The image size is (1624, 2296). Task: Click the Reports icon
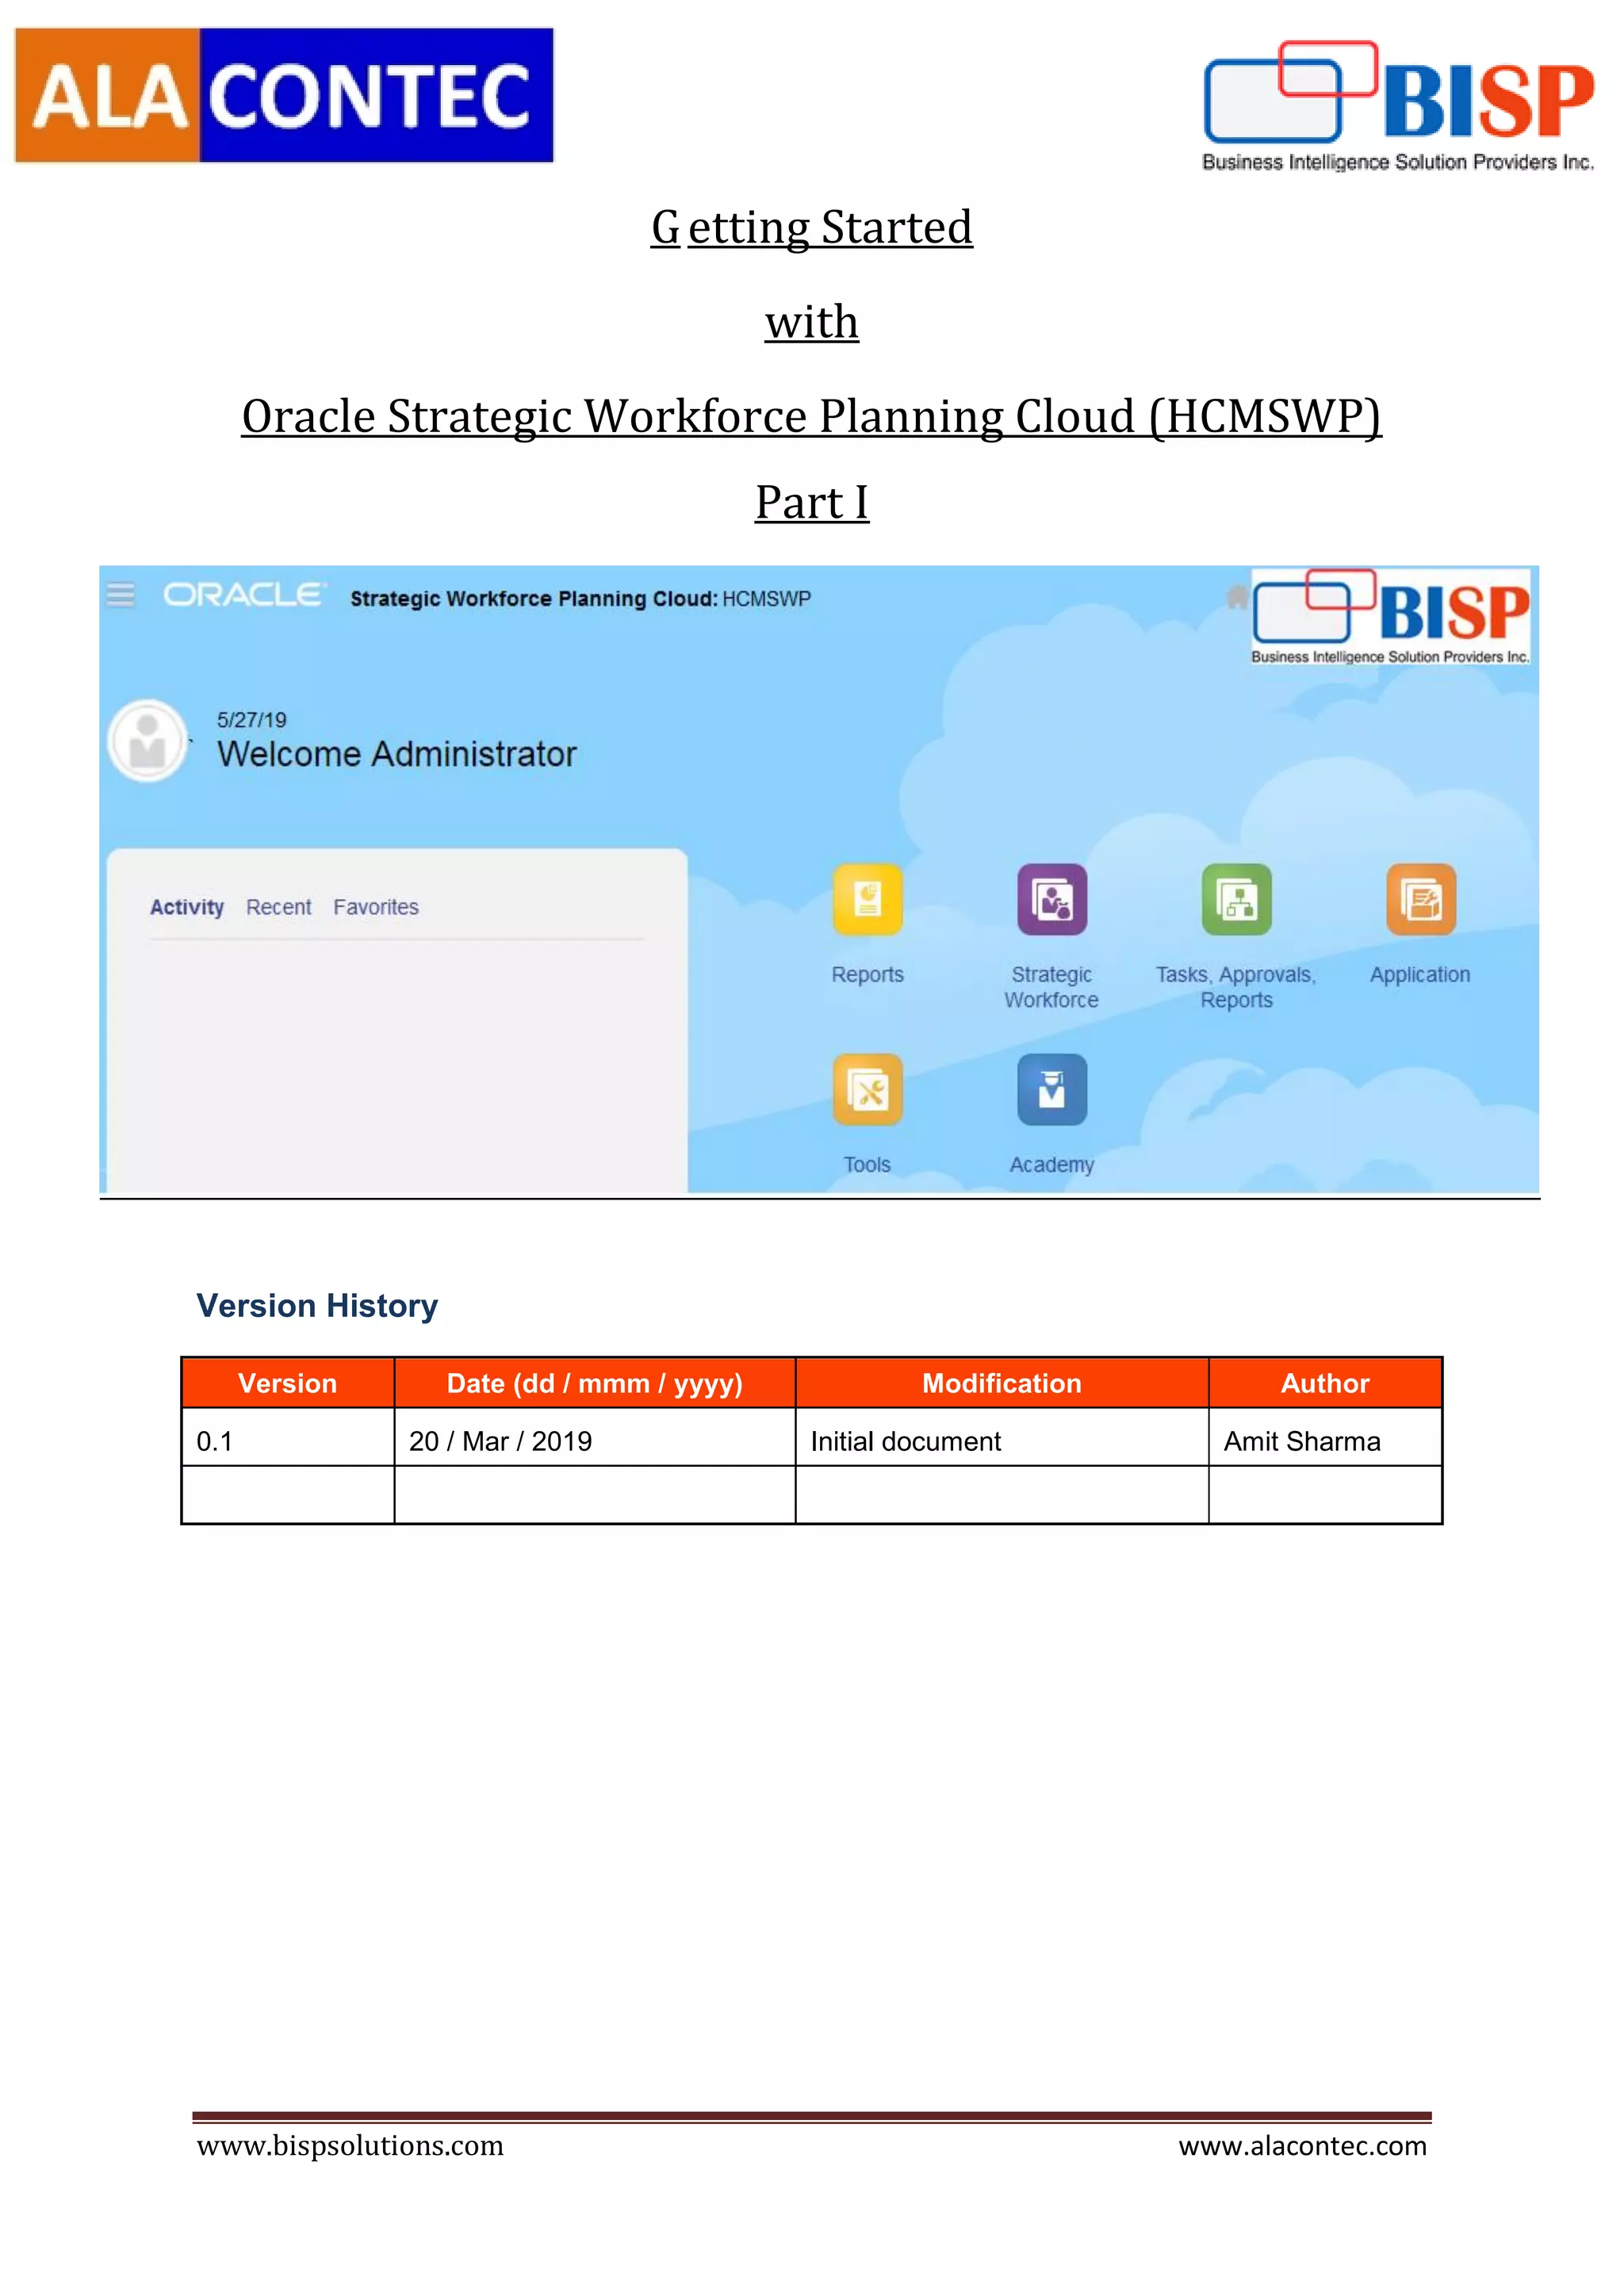tap(867, 899)
